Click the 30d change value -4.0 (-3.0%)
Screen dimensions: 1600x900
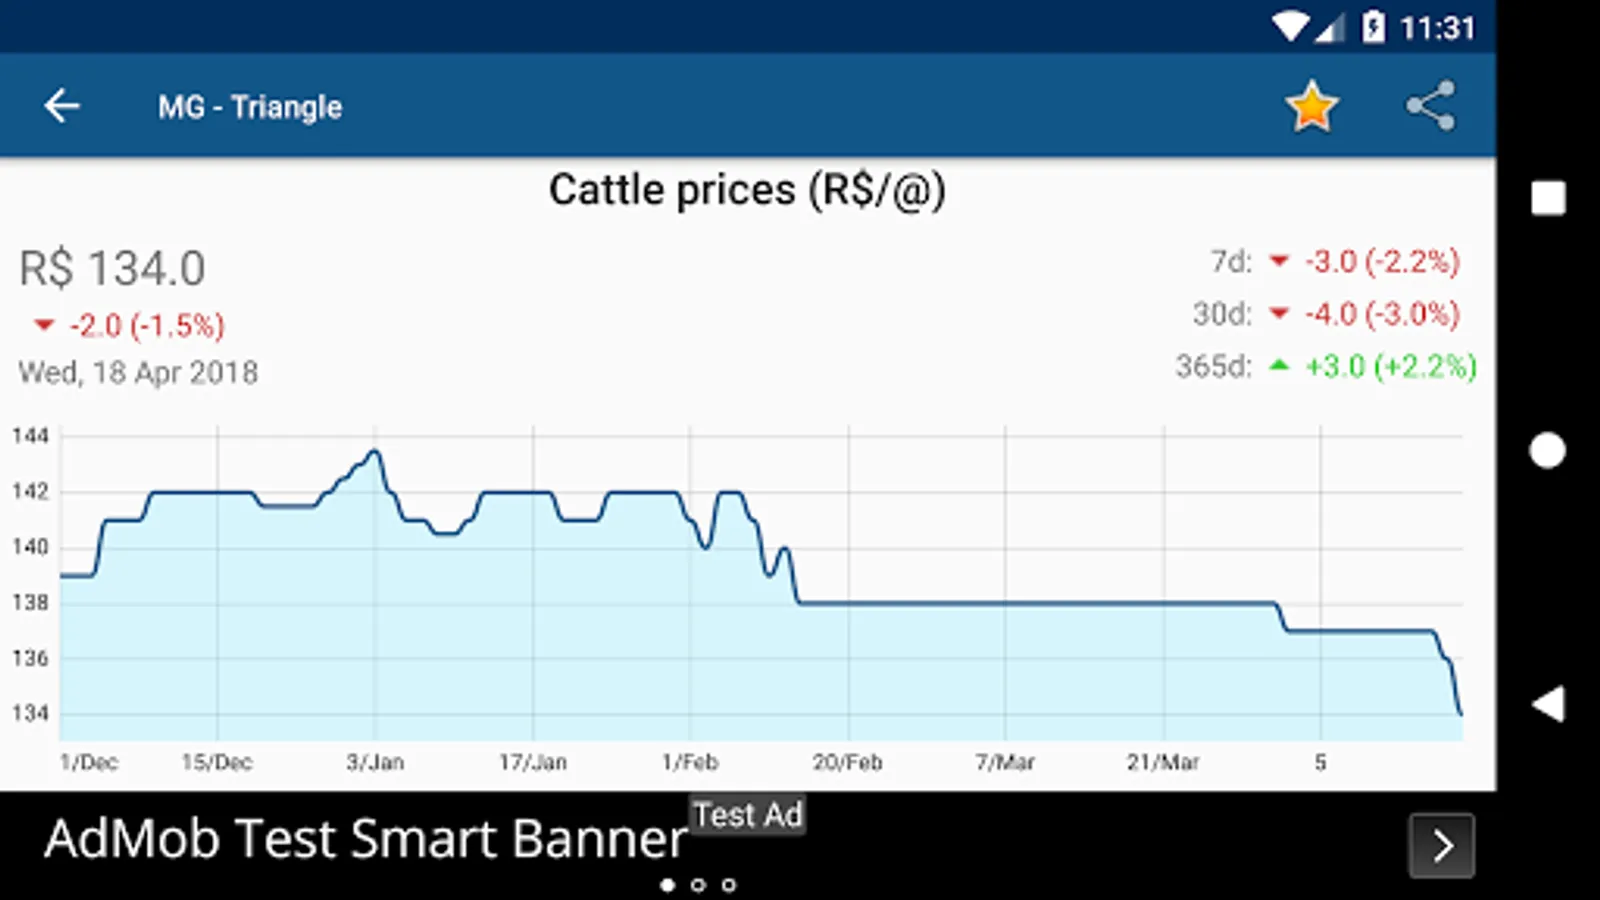1382,314
